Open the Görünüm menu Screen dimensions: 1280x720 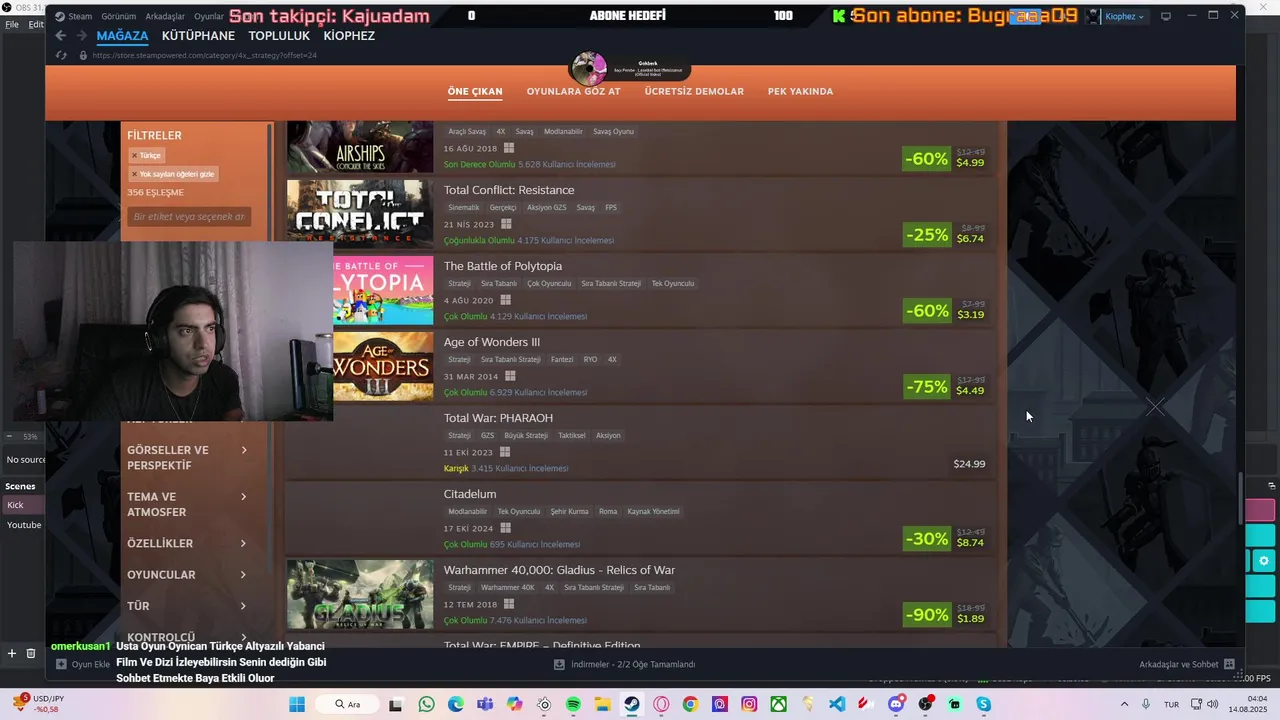(119, 17)
